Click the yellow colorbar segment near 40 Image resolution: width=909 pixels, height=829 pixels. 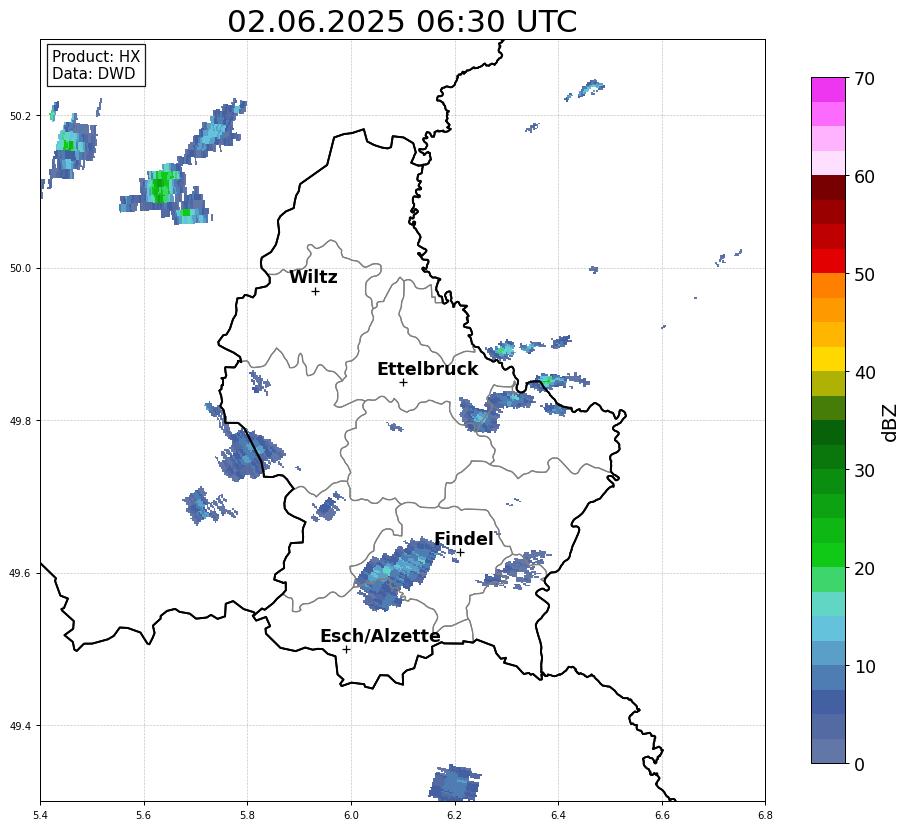coord(828,359)
